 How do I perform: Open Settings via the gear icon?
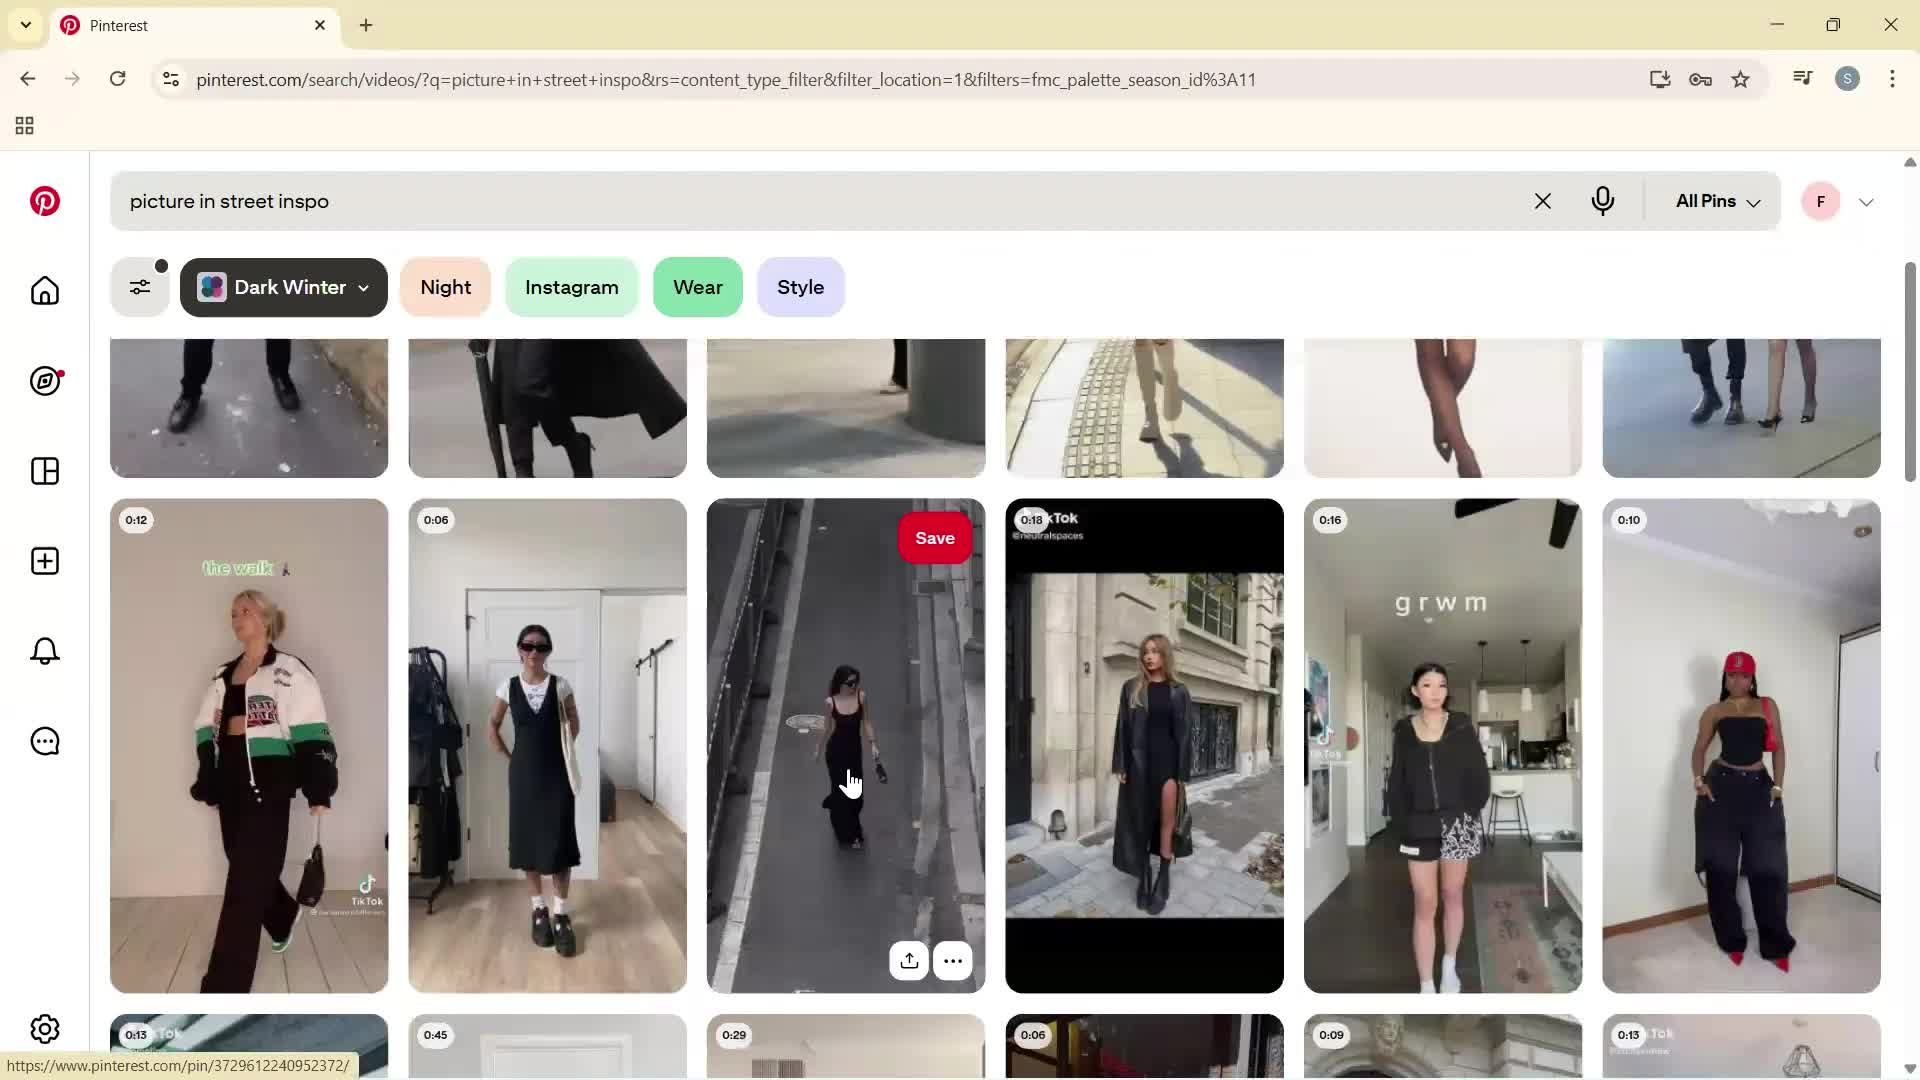tap(44, 1028)
